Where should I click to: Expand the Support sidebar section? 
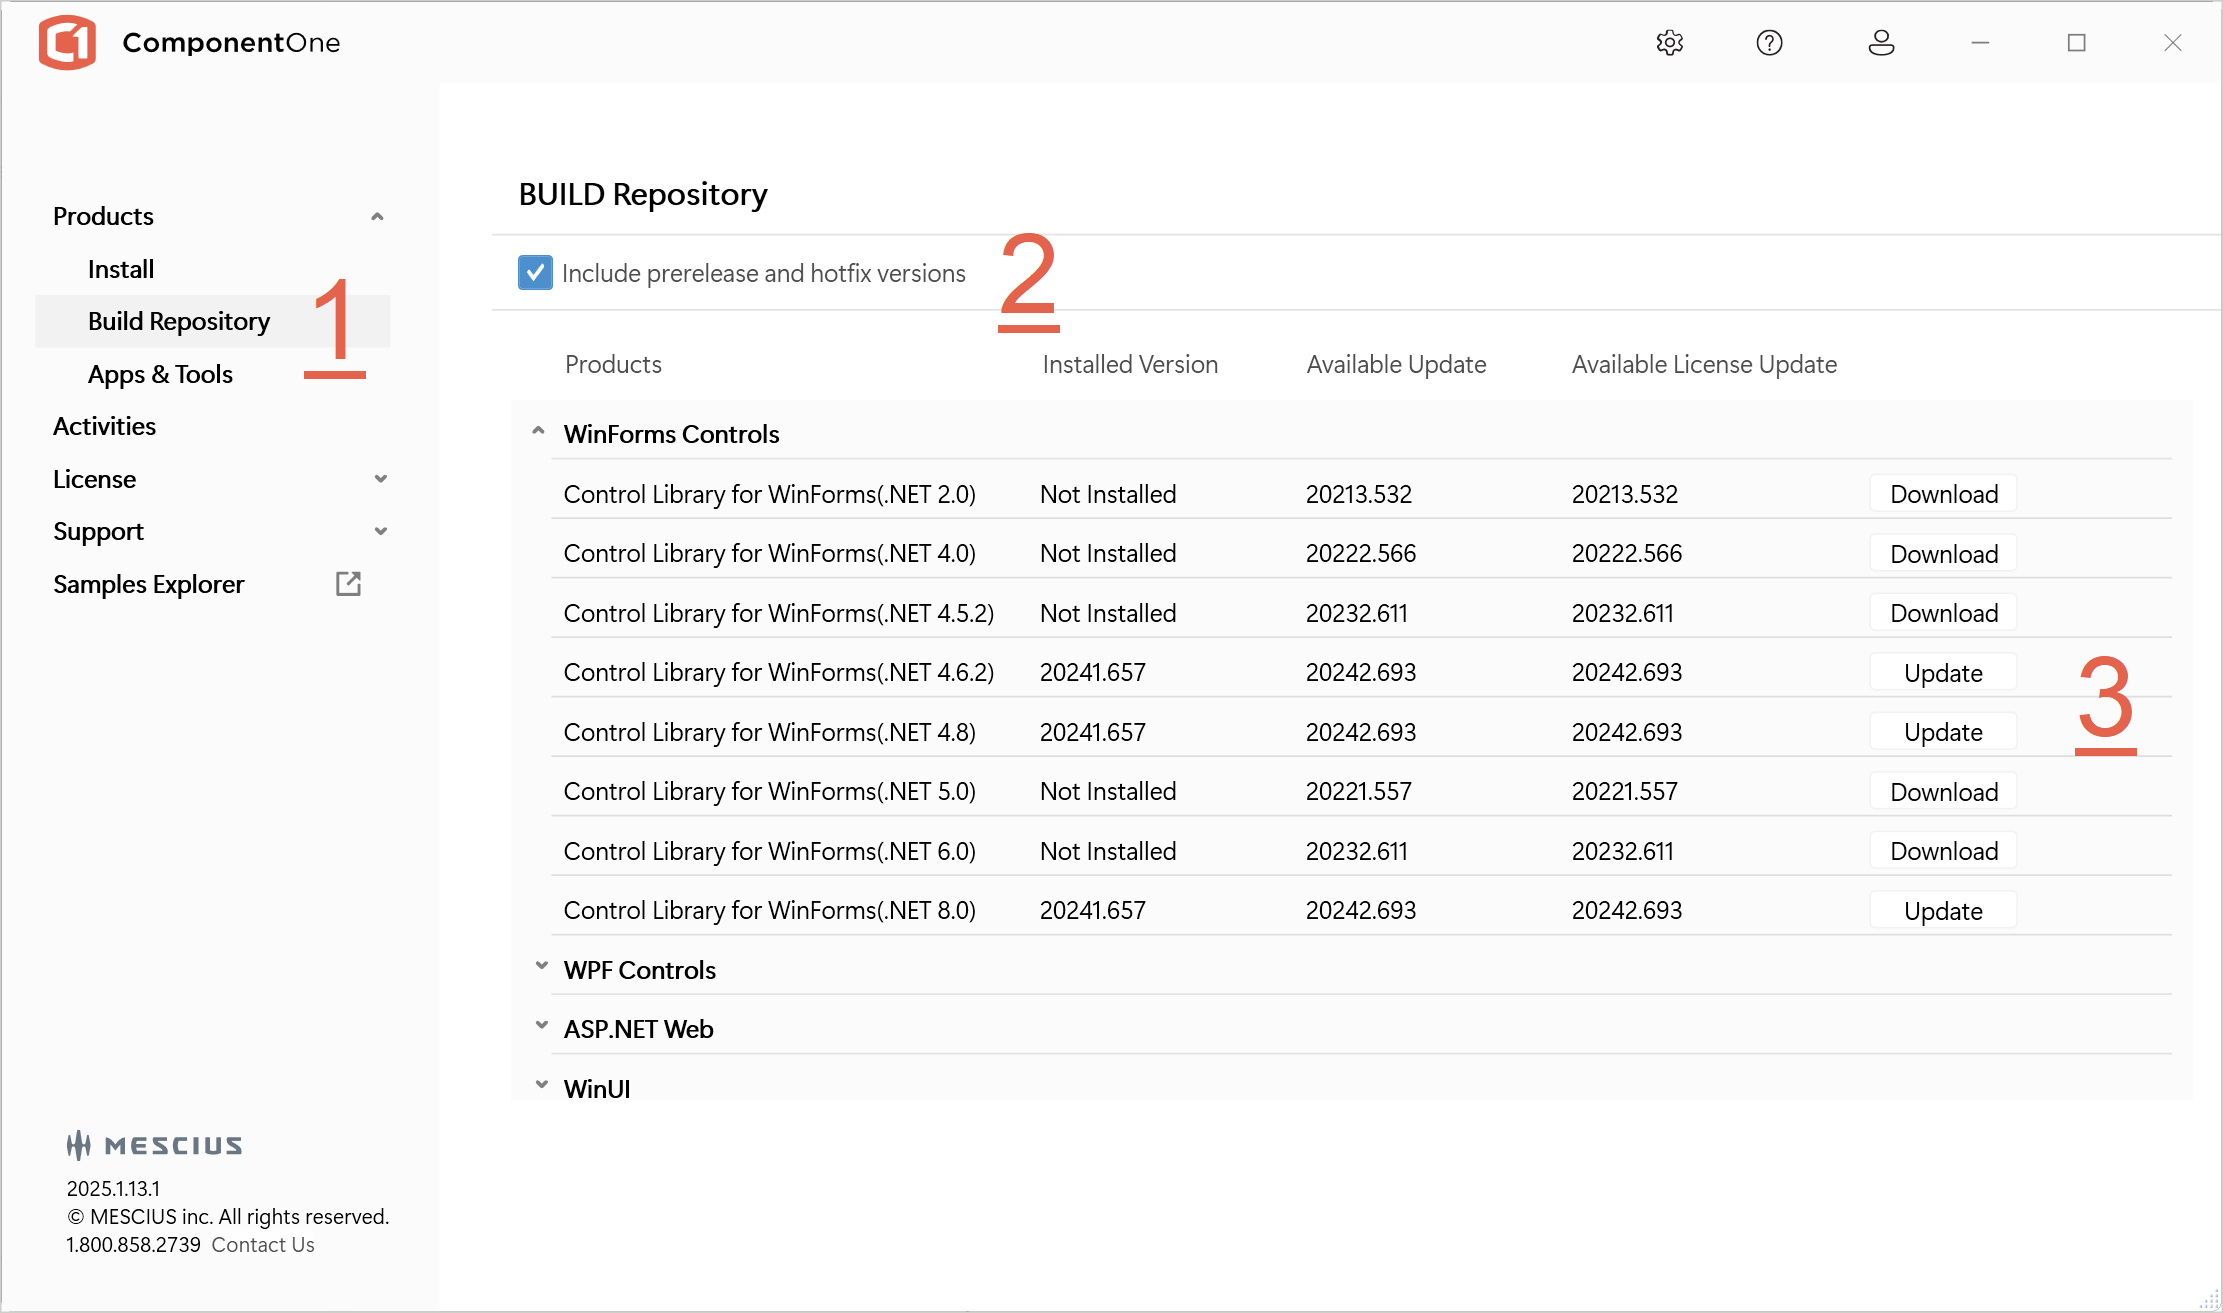380,531
